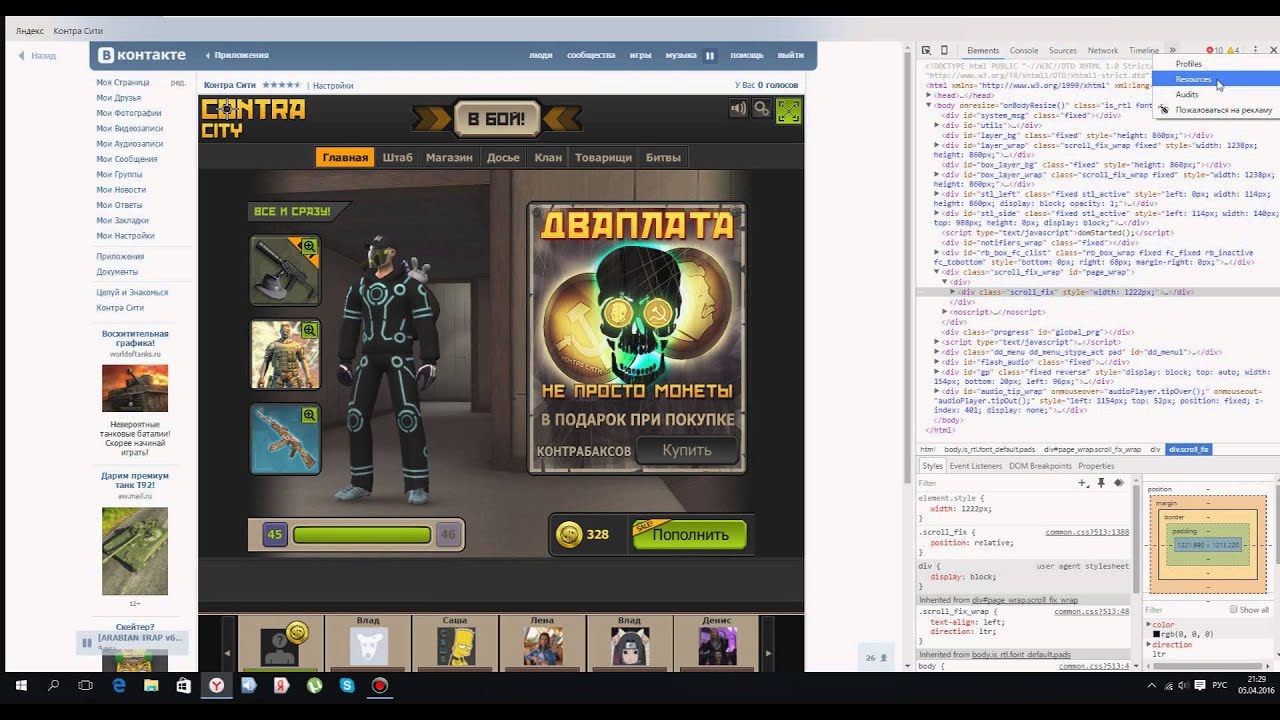Viewport: 1280px width, 720px height.
Task: Open DevTools three-dot customize menu
Action: (x=1254, y=50)
